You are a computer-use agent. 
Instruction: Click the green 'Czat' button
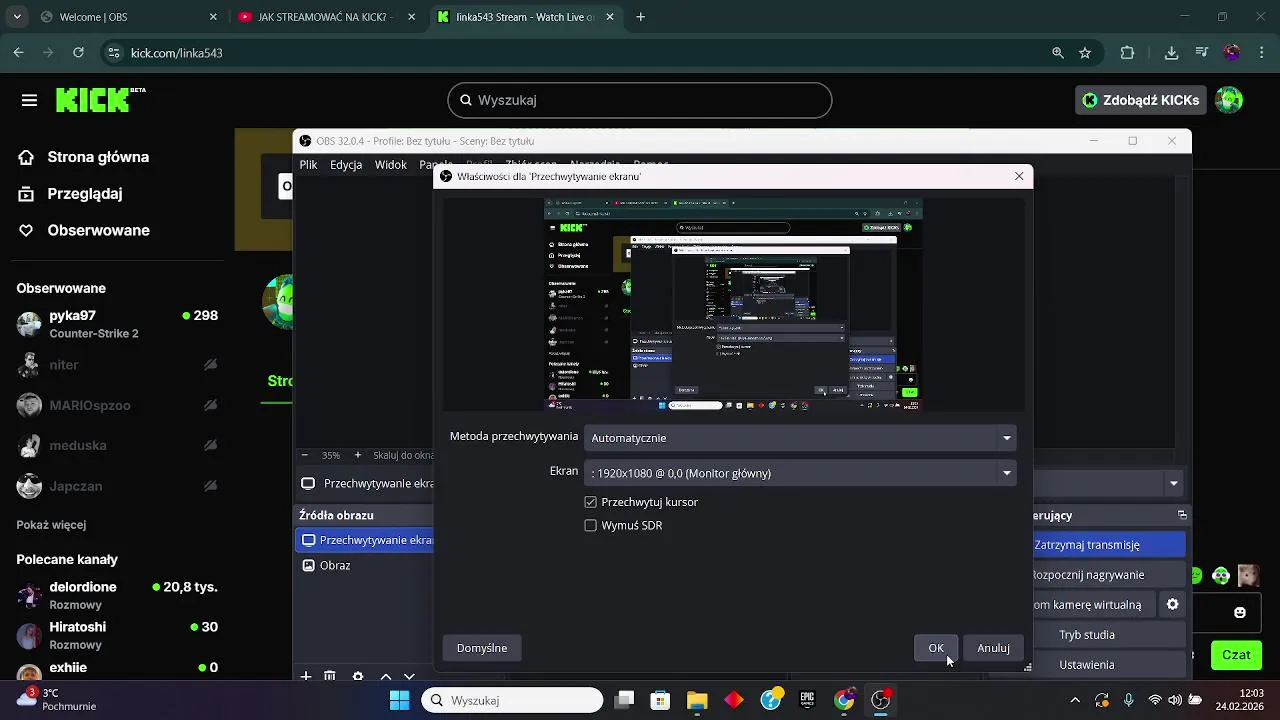pos(1236,655)
